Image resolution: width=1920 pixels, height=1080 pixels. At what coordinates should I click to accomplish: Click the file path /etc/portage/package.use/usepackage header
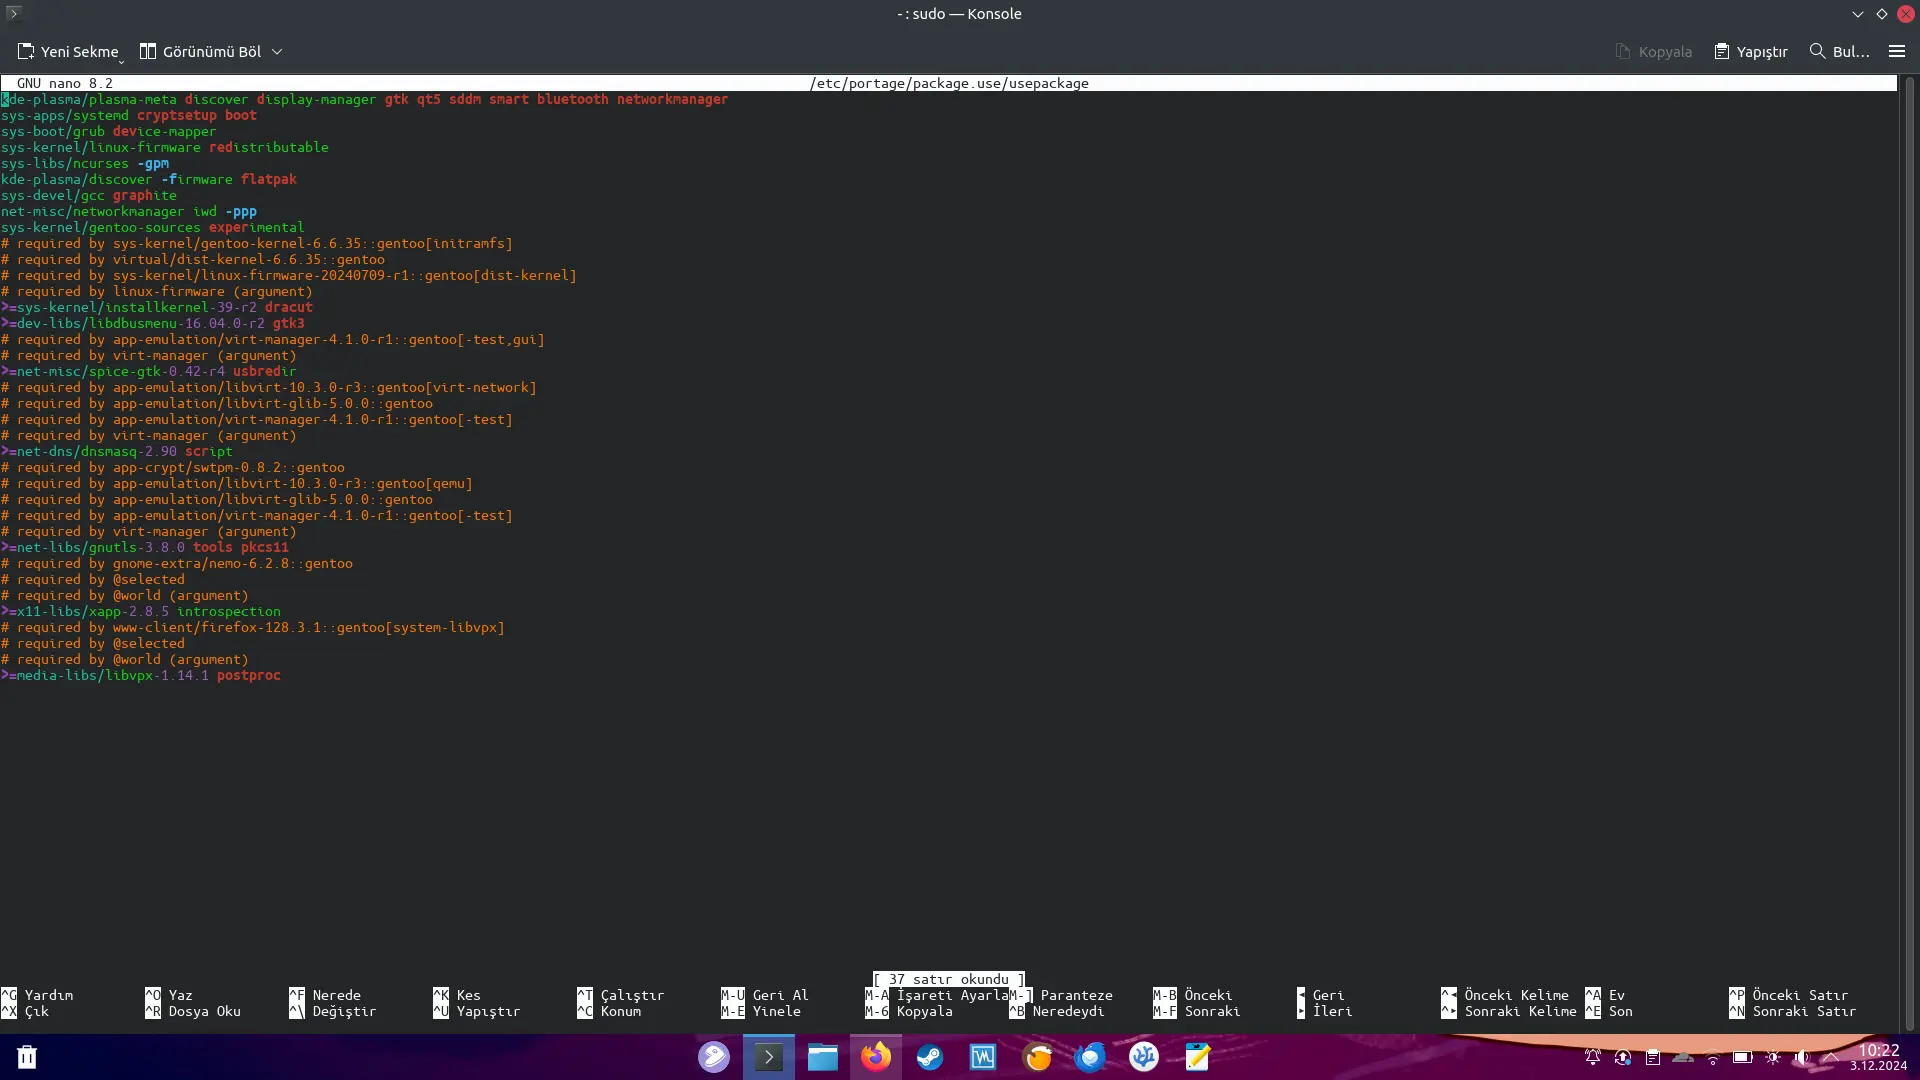point(949,83)
